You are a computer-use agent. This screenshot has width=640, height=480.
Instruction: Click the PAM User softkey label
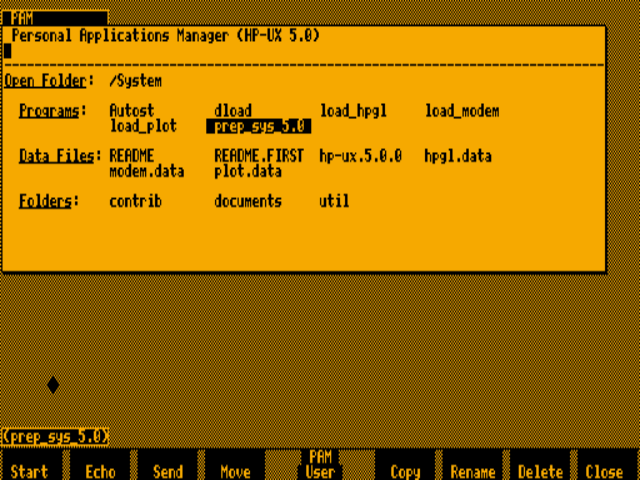click(x=320, y=464)
